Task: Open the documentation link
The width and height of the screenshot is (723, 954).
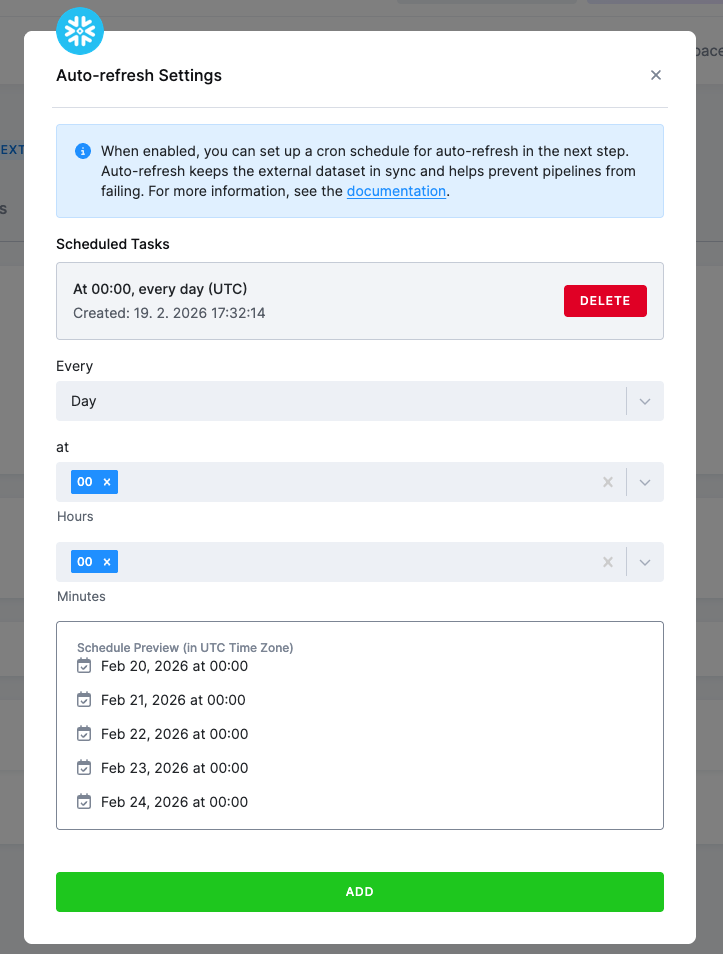Action: click(x=396, y=190)
